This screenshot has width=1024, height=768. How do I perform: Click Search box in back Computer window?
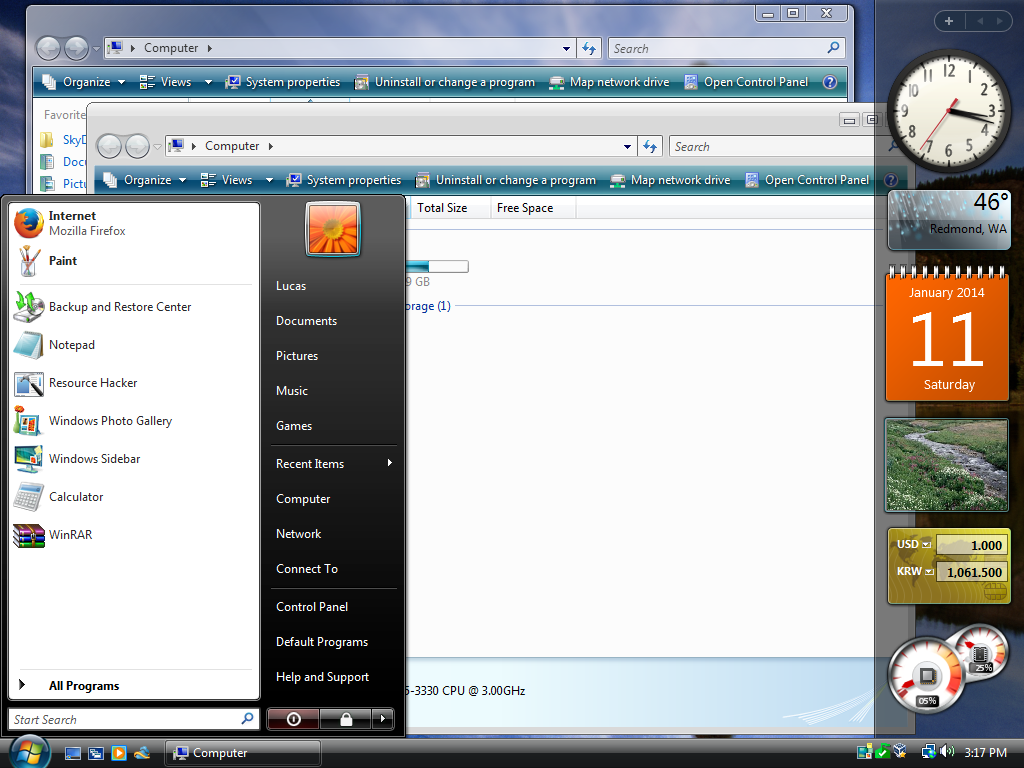tap(727, 48)
